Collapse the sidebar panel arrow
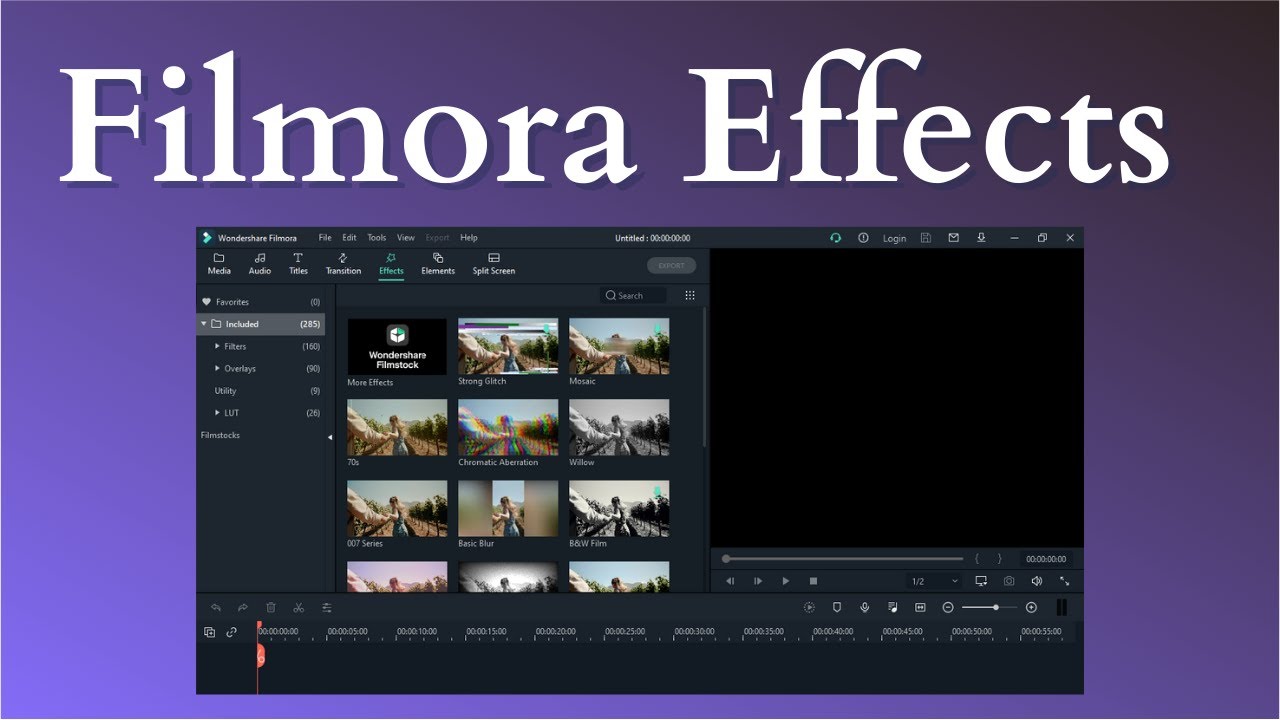Image resolution: width=1280 pixels, height=720 pixels. [330, 437]
